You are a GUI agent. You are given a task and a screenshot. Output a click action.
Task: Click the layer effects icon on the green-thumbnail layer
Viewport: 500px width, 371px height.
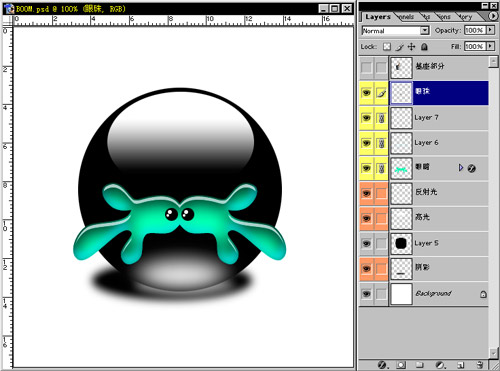click(x=471, y=168)
